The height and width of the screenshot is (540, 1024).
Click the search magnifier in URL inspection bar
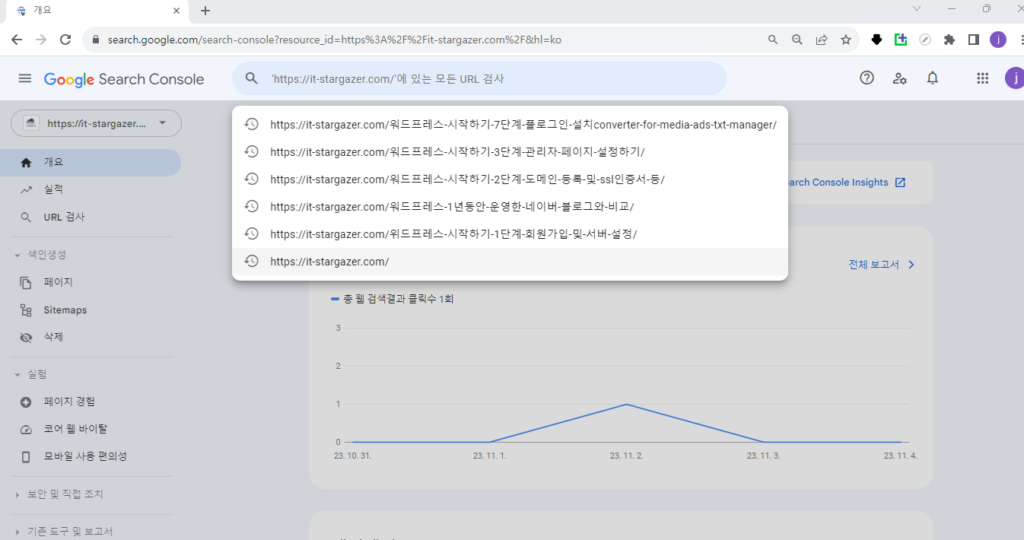point(251,78)
